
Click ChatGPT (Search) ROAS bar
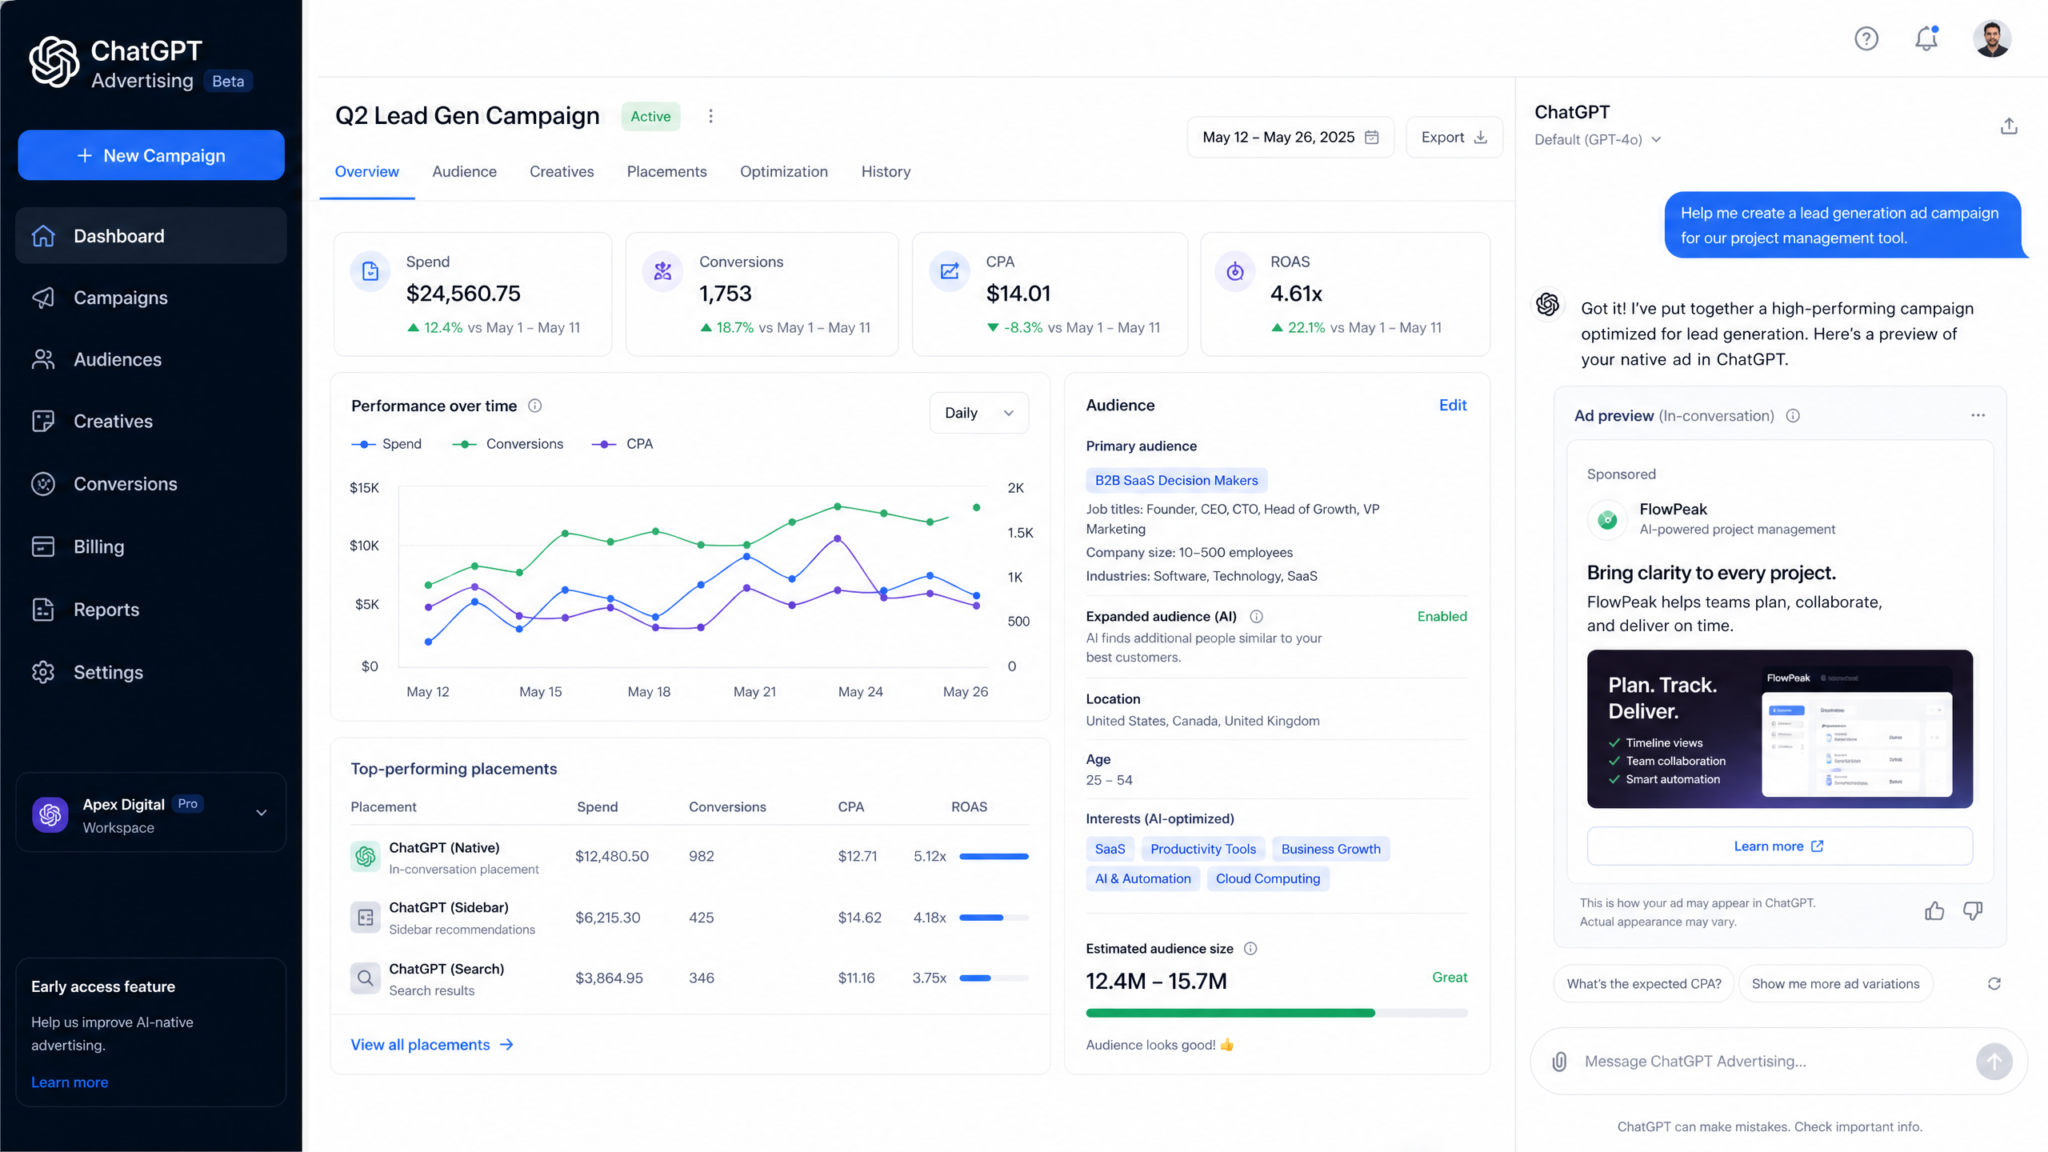(993, 978)
